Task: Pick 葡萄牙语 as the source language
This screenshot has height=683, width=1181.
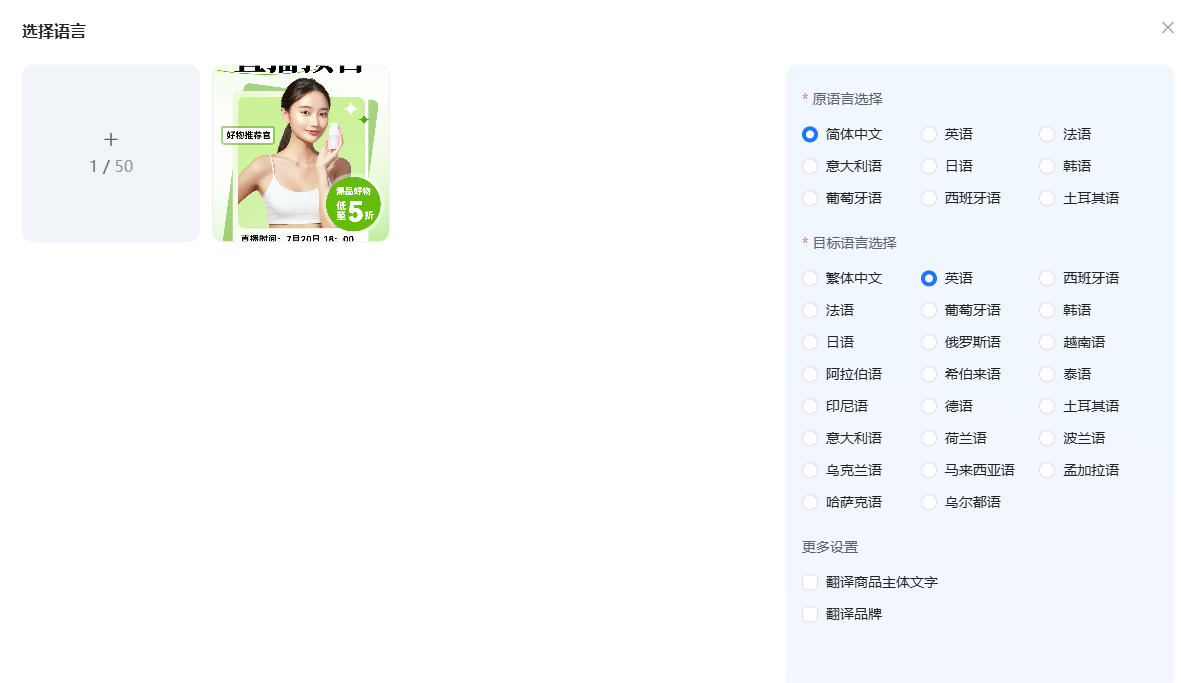Action: [x=811, y=198]
